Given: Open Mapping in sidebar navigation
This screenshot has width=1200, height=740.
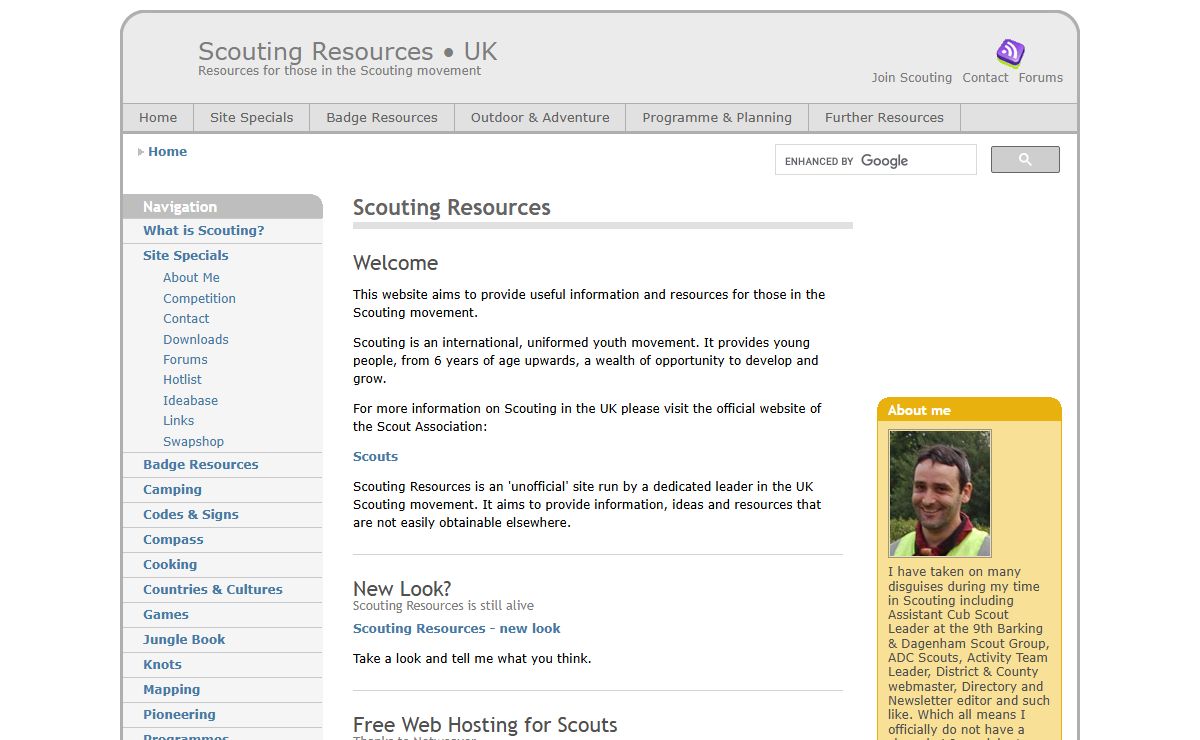Looking at the screenshot, I should [x=172, y=690].
